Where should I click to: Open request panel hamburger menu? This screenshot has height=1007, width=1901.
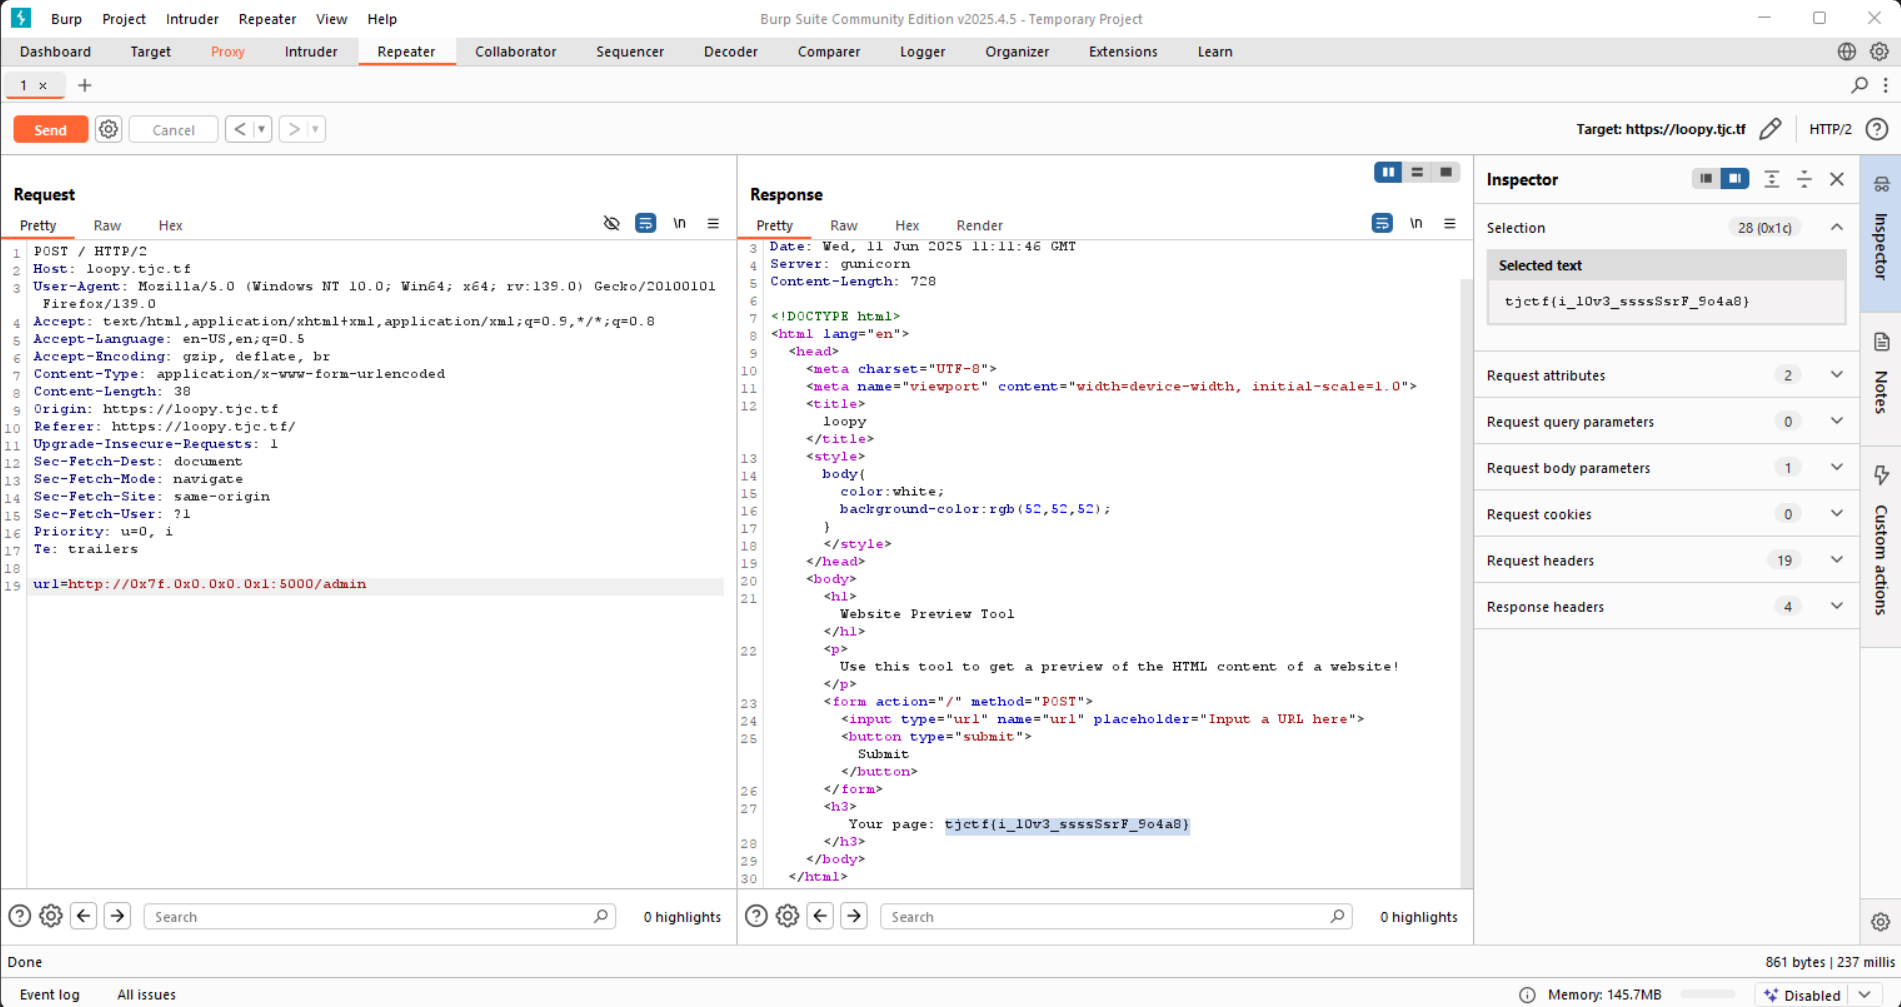coord(713,223)
